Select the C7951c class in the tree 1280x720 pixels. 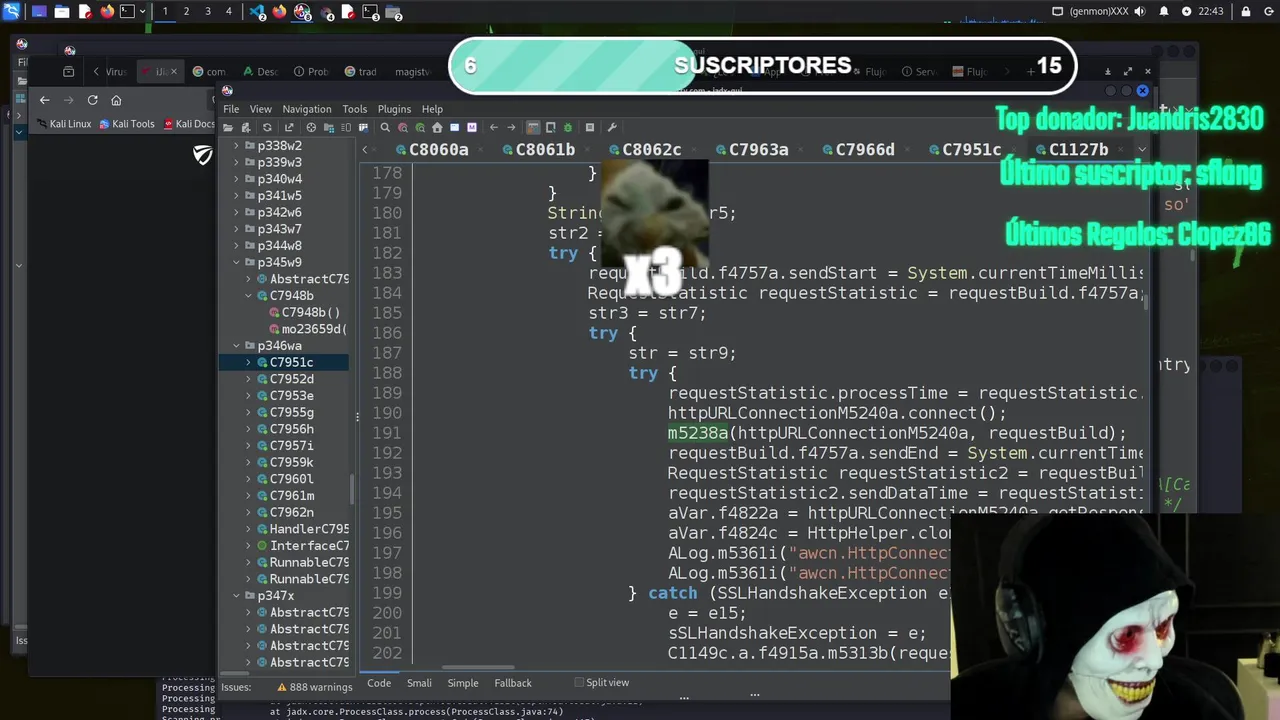pos(291,362)
